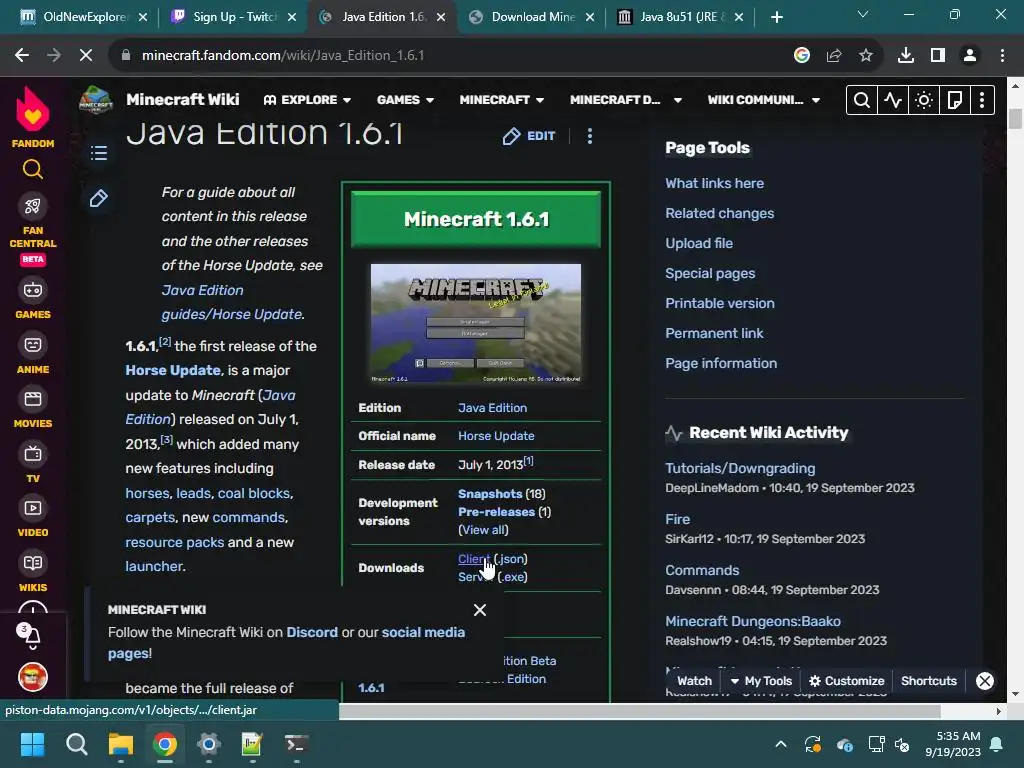Viewport: 1024px width, 768px height.
Task: Open notifications bell in Fandom sidebar
Action: 33,637
